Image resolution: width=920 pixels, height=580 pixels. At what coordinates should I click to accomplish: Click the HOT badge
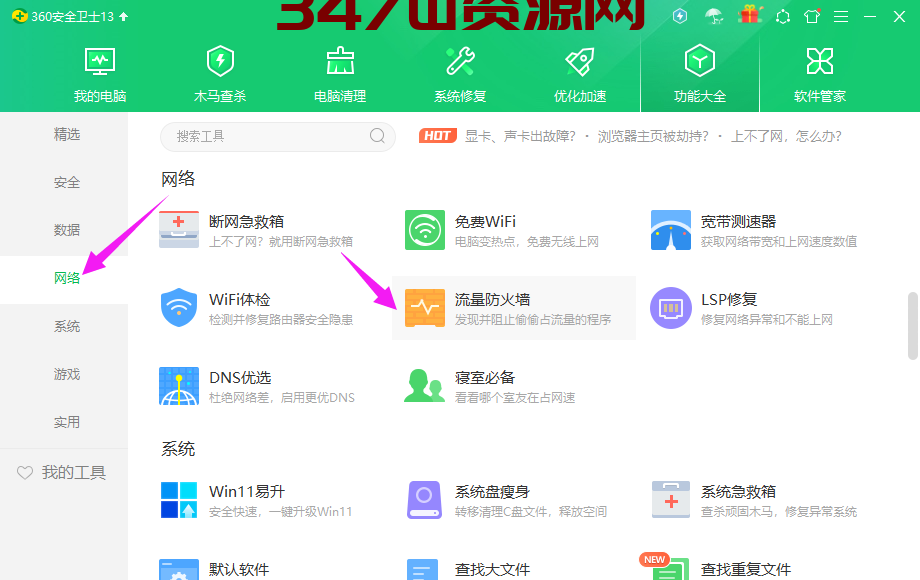click(x=438, y=136)
